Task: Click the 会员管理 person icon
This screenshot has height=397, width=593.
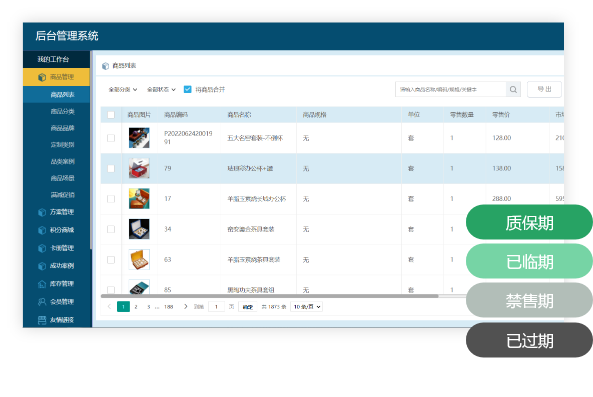Action: (42, 302)
